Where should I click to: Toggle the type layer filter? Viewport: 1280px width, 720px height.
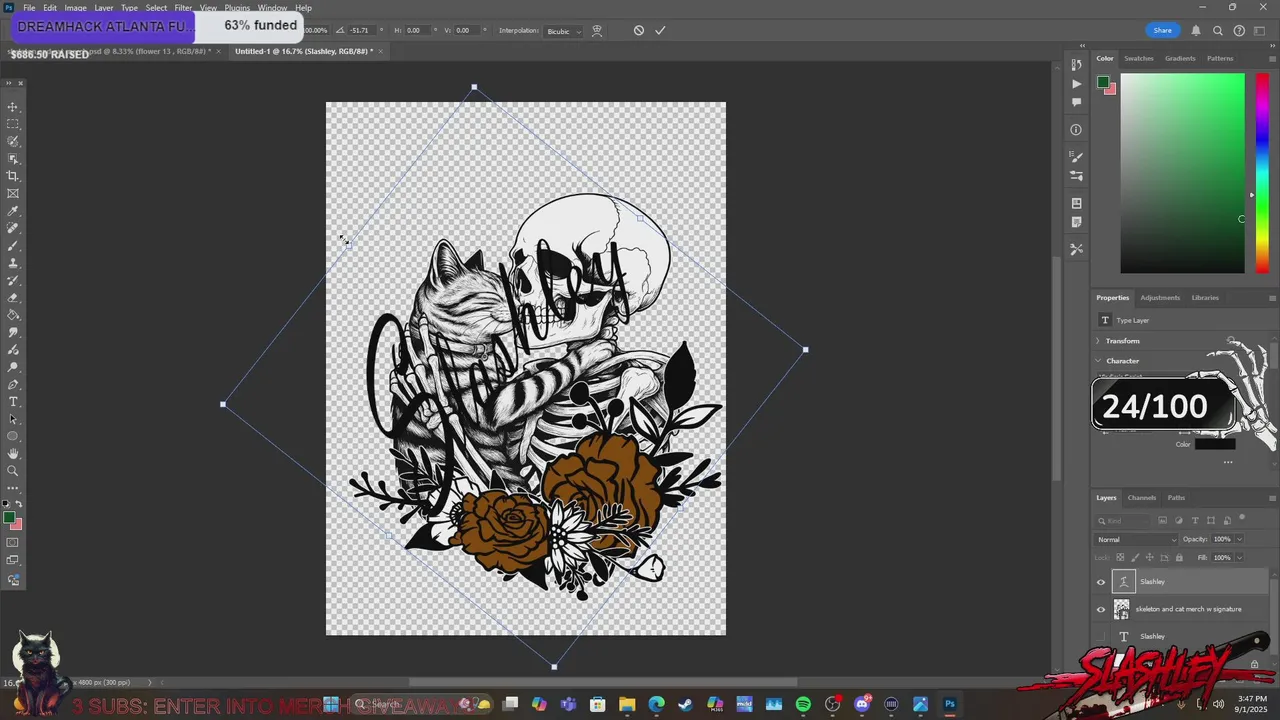[1194, 520]
